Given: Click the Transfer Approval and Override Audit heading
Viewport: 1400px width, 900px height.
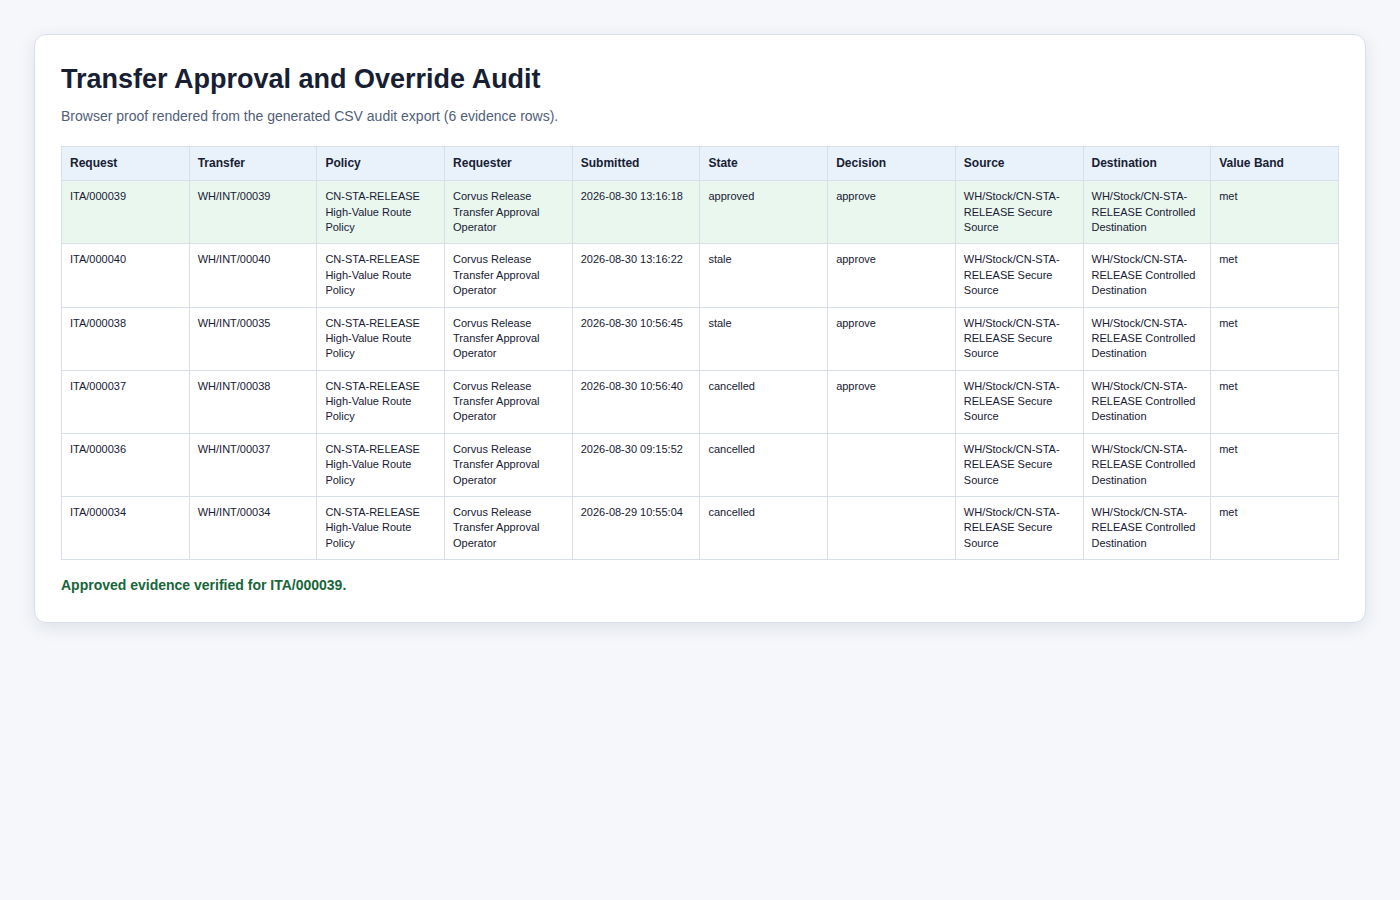Looking at the screenshot, I should click(x=300, y=79).
